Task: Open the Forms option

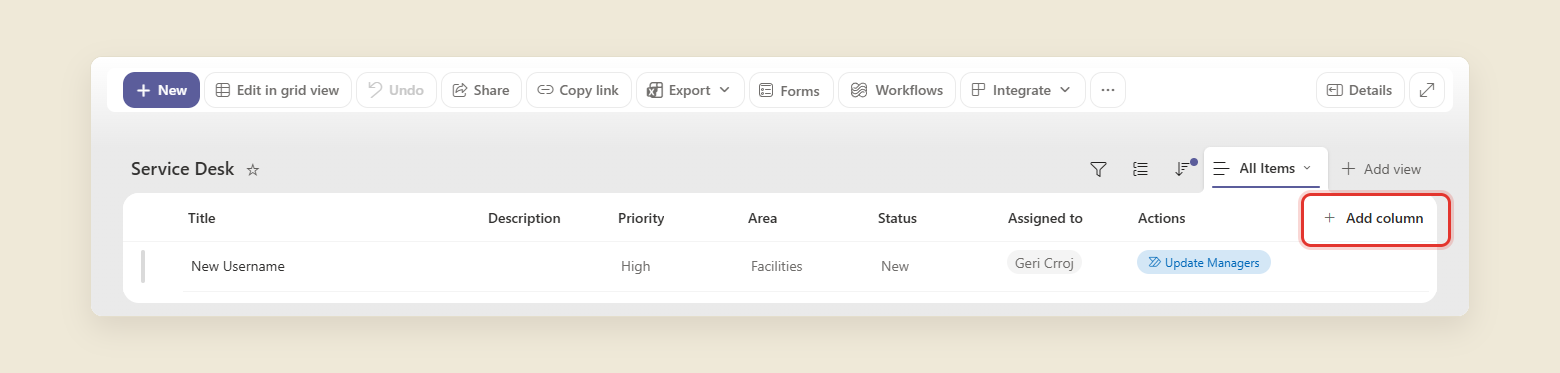Action: pyautogui.click(x=791, y=90)
